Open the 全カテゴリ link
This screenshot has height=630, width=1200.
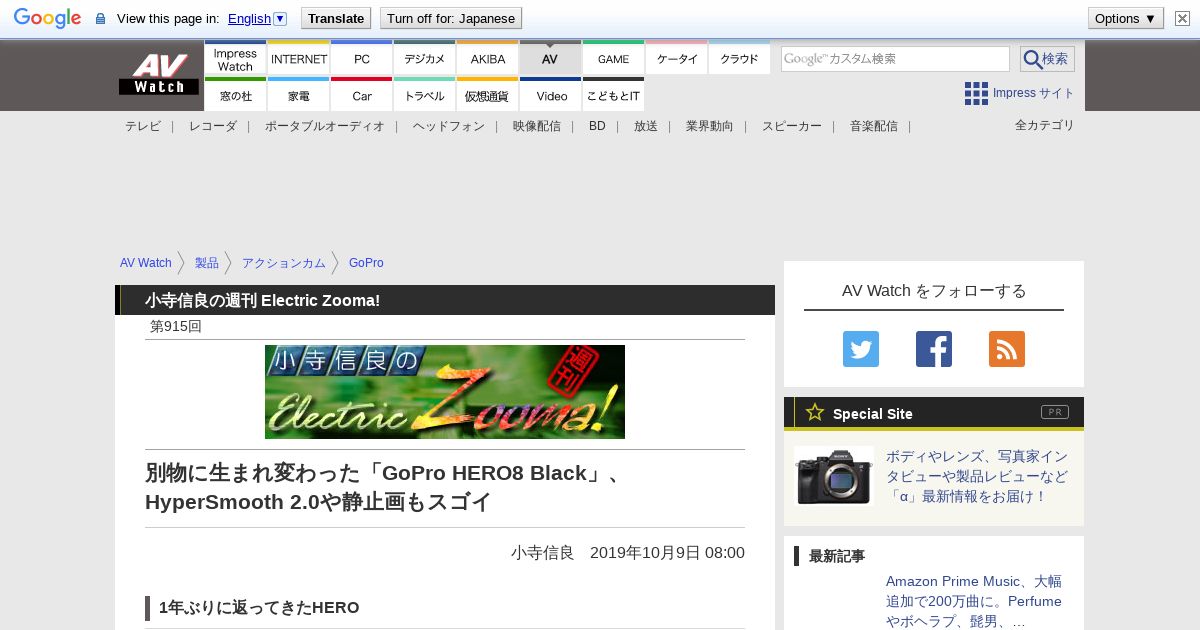click(1045, 125)
